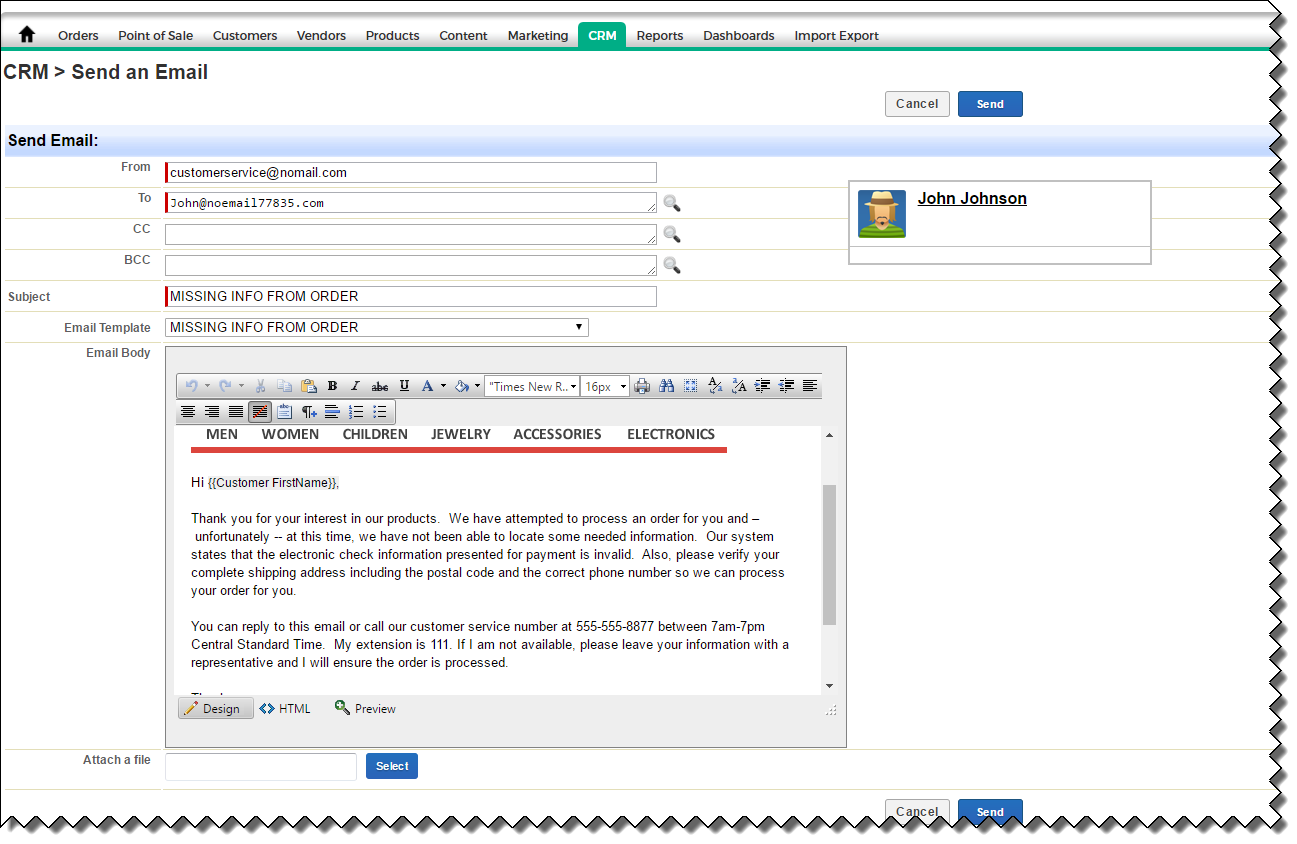
Task: Toggle italic formatting
Action: [x=356, y=386]
